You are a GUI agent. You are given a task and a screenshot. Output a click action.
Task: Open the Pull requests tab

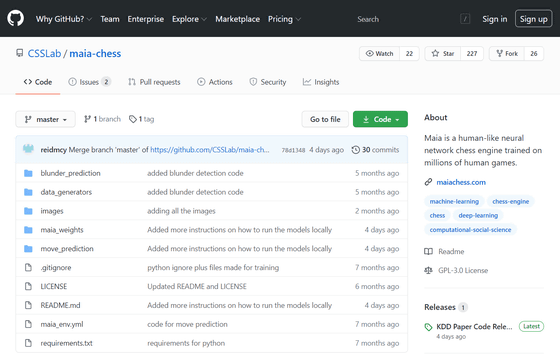[154, 82]
